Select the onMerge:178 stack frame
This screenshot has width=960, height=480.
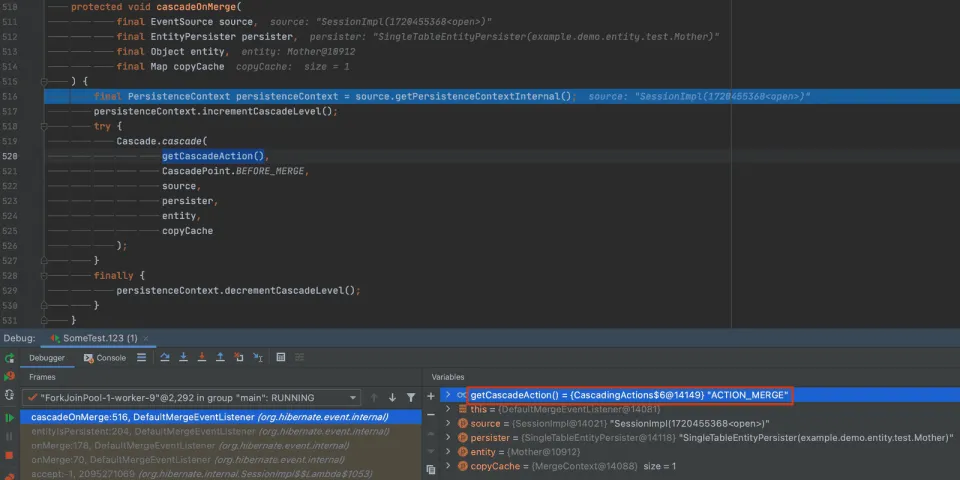220,446
